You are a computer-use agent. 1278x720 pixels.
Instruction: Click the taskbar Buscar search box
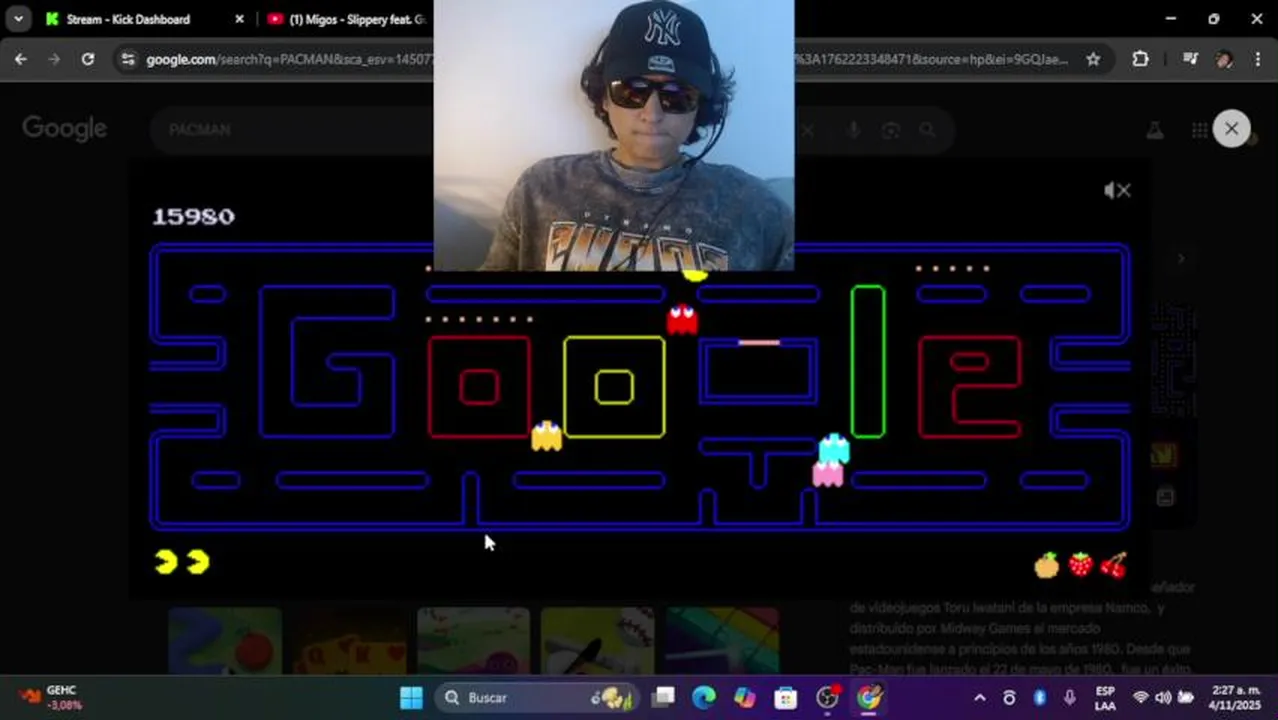pos(537,697)
